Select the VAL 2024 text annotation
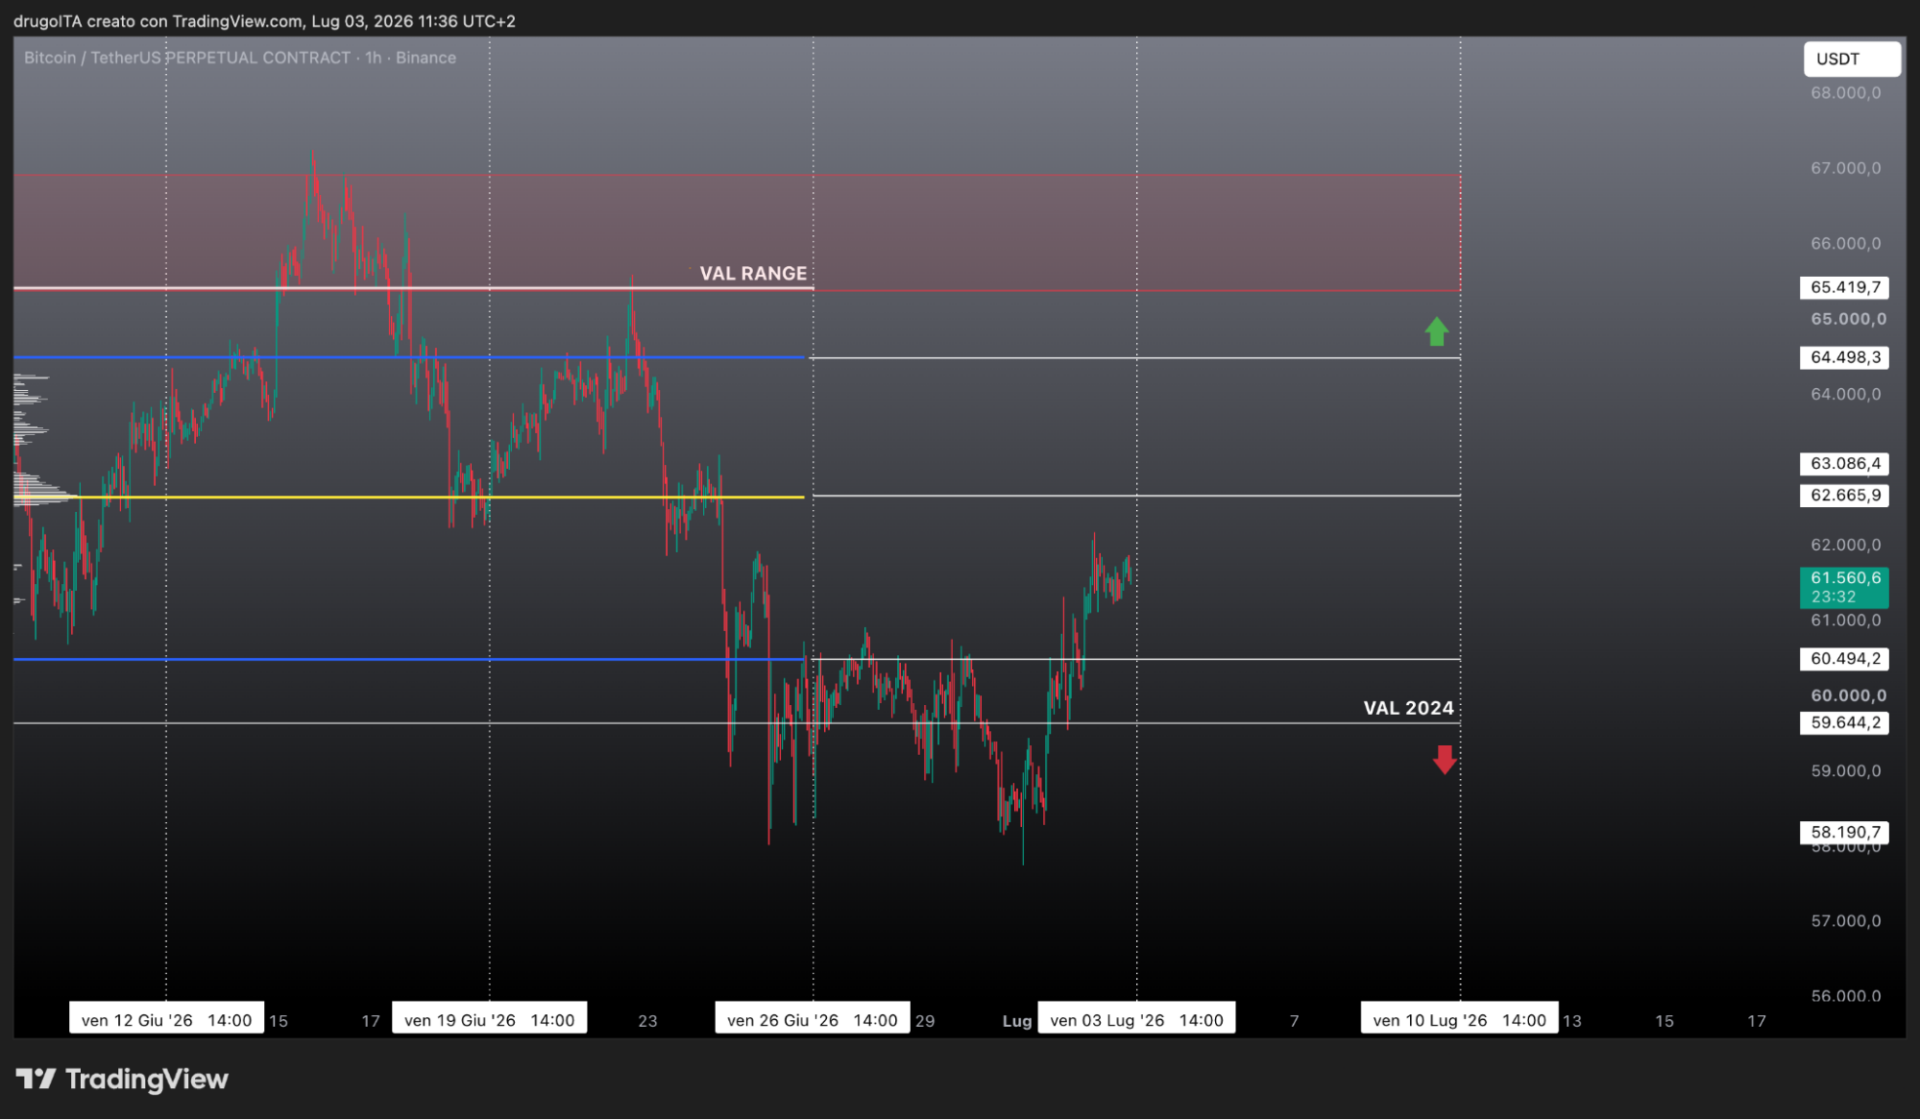Screen dimensions: 1920x1120 pyautogui.click(x=1408, y=708)
